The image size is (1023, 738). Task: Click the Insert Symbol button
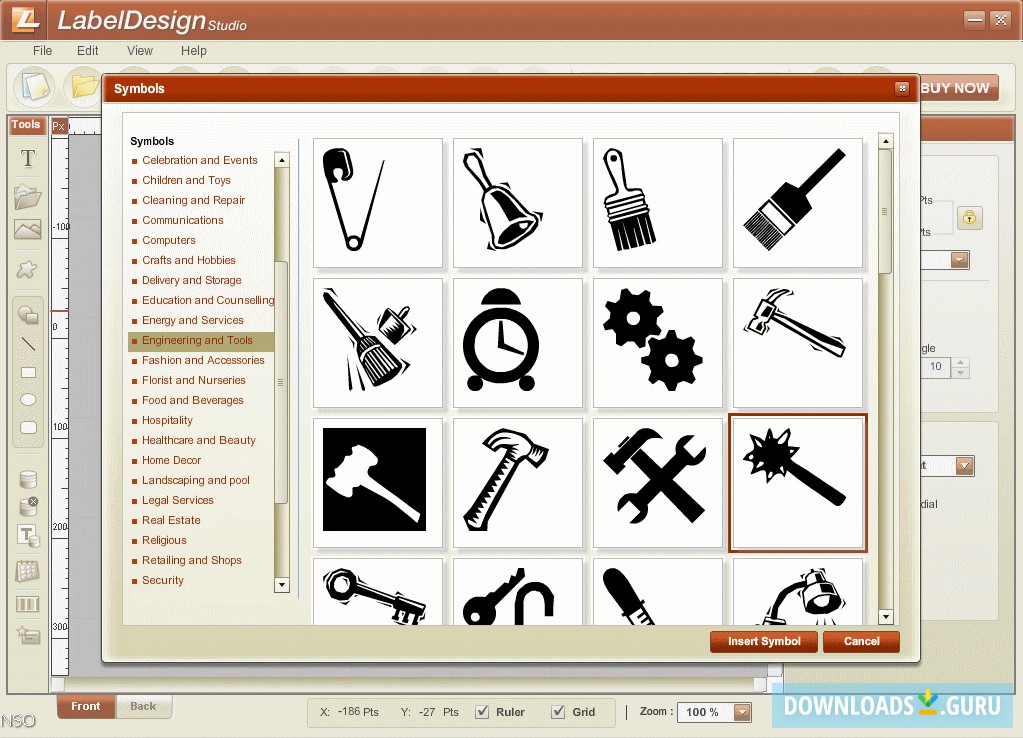click(763, 641)
